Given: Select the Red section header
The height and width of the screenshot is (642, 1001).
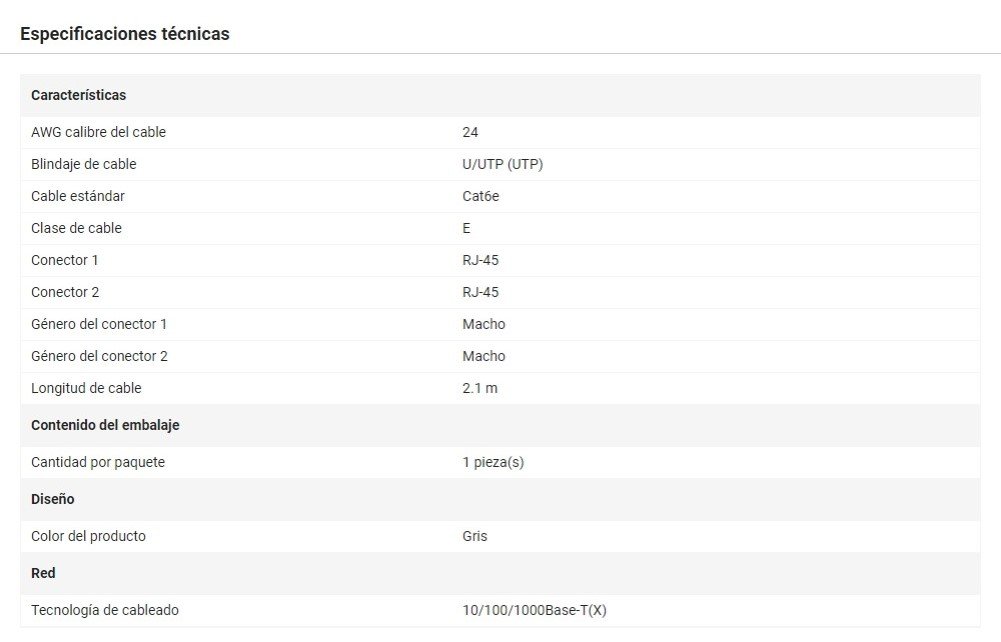Looking at the screenshot, I should (43, 573).
